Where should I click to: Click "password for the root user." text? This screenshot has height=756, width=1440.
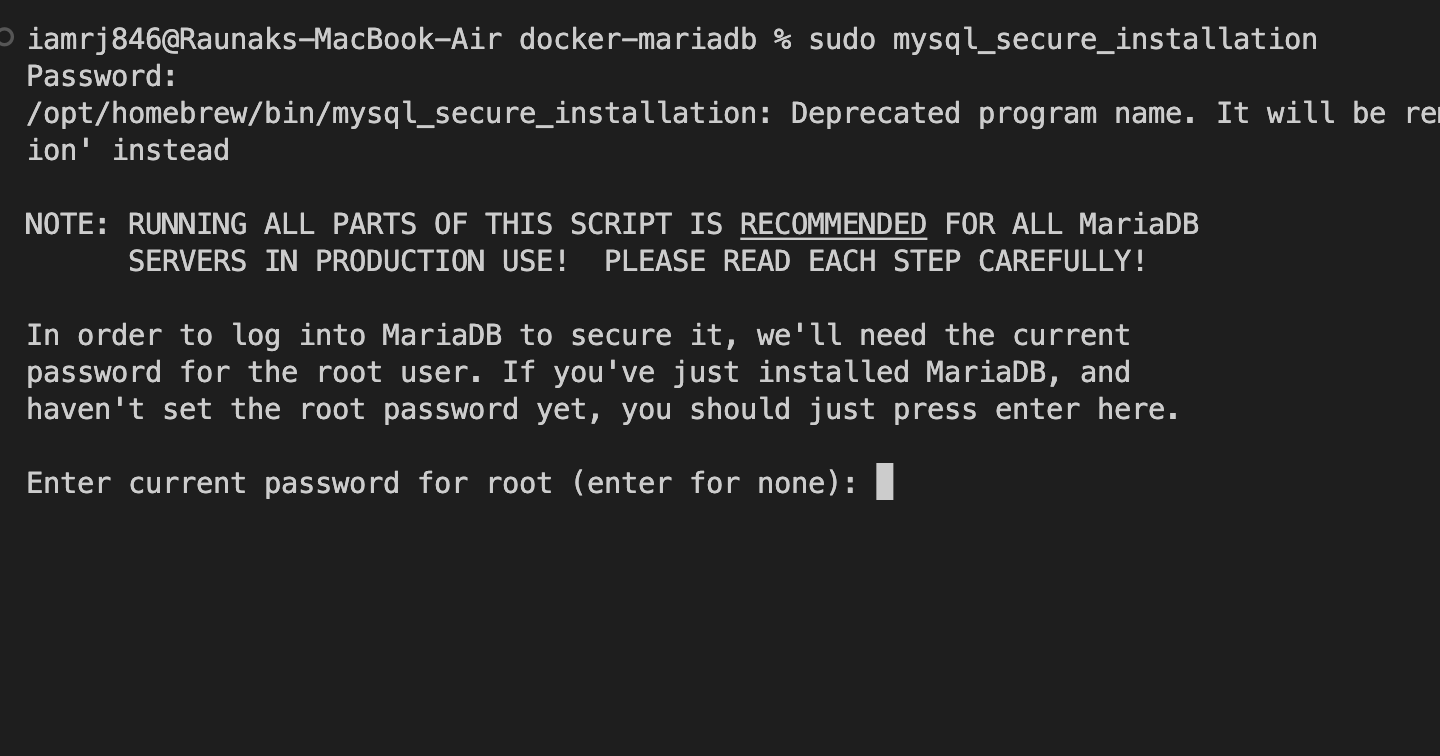(255, 372)
